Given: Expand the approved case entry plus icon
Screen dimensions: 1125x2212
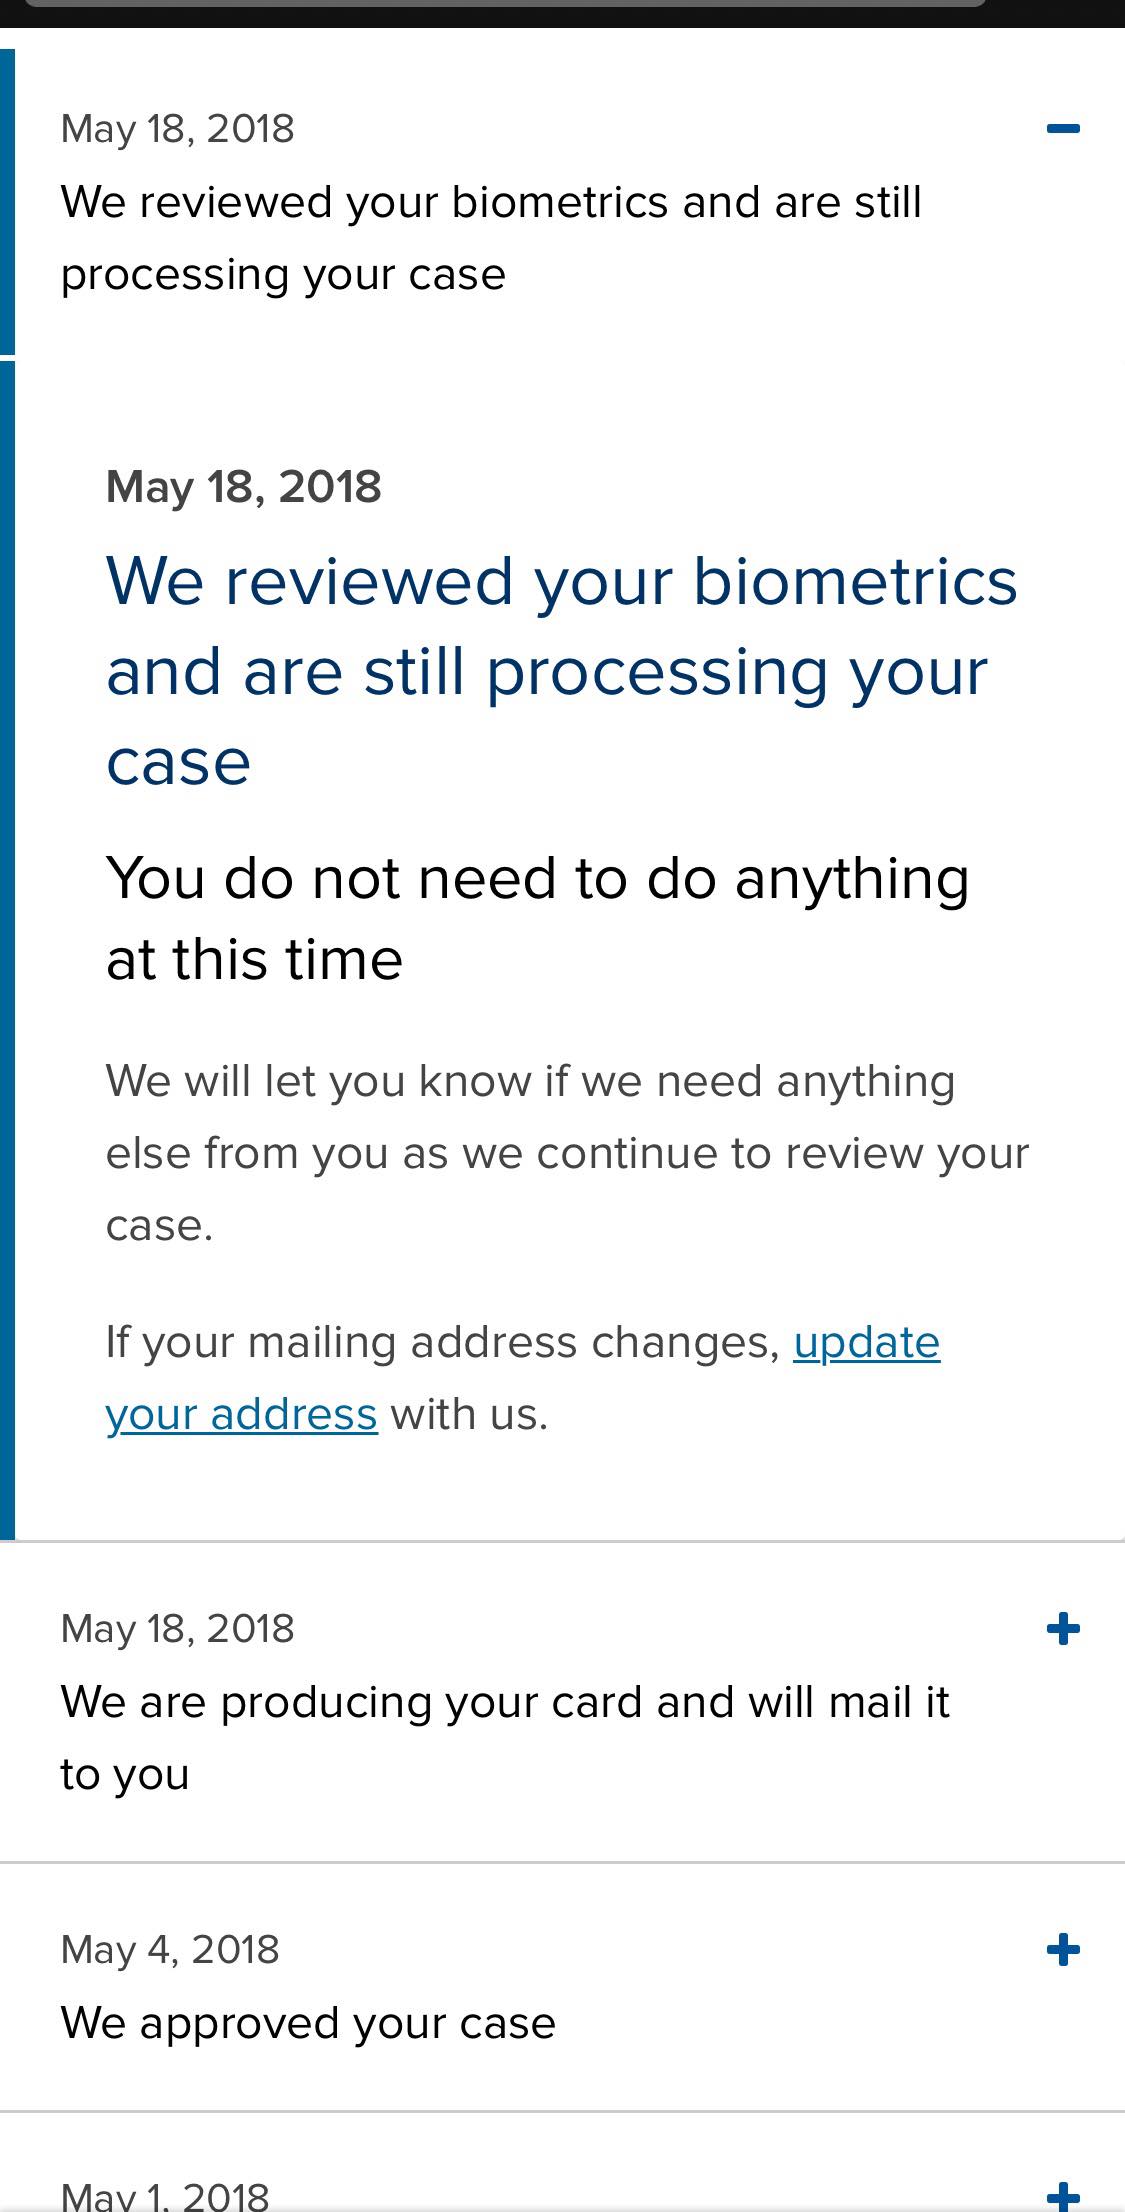Looking at the screenshot, I should coord(1062,1949).
